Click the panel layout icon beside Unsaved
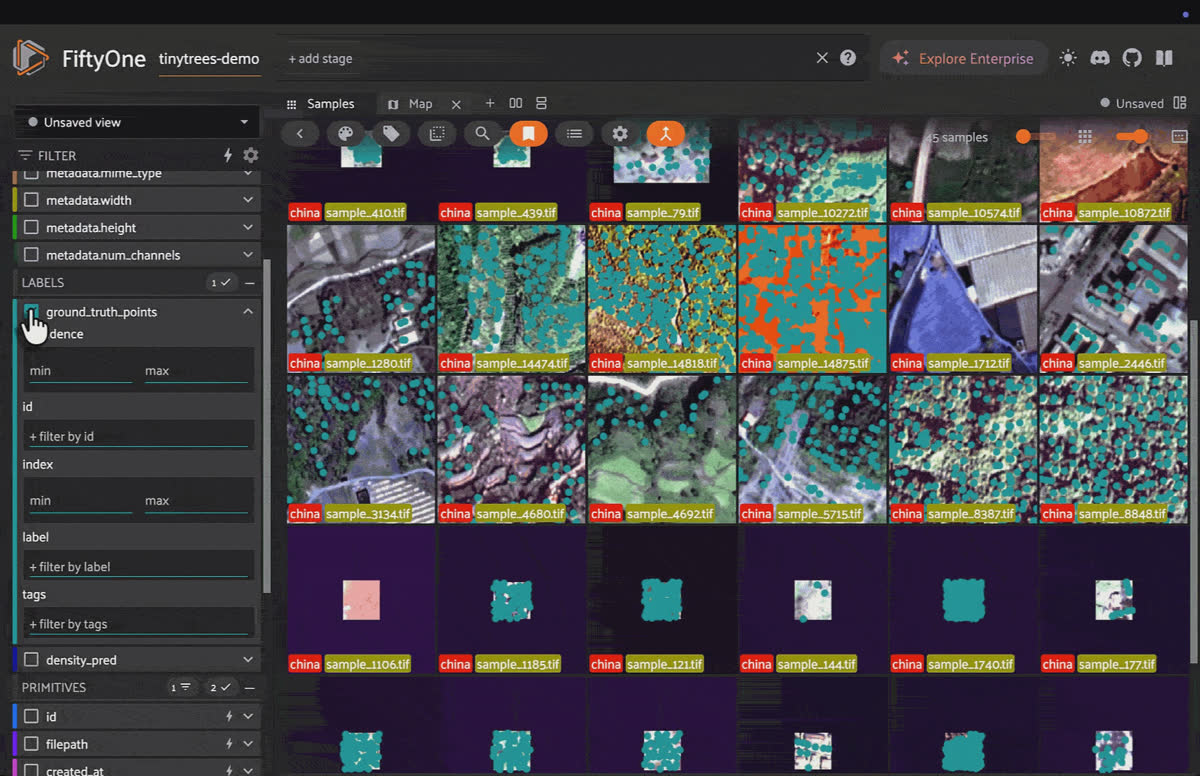Image resolution: width=1200 pixels, height=776 pixels. [x=1180, y=103]
